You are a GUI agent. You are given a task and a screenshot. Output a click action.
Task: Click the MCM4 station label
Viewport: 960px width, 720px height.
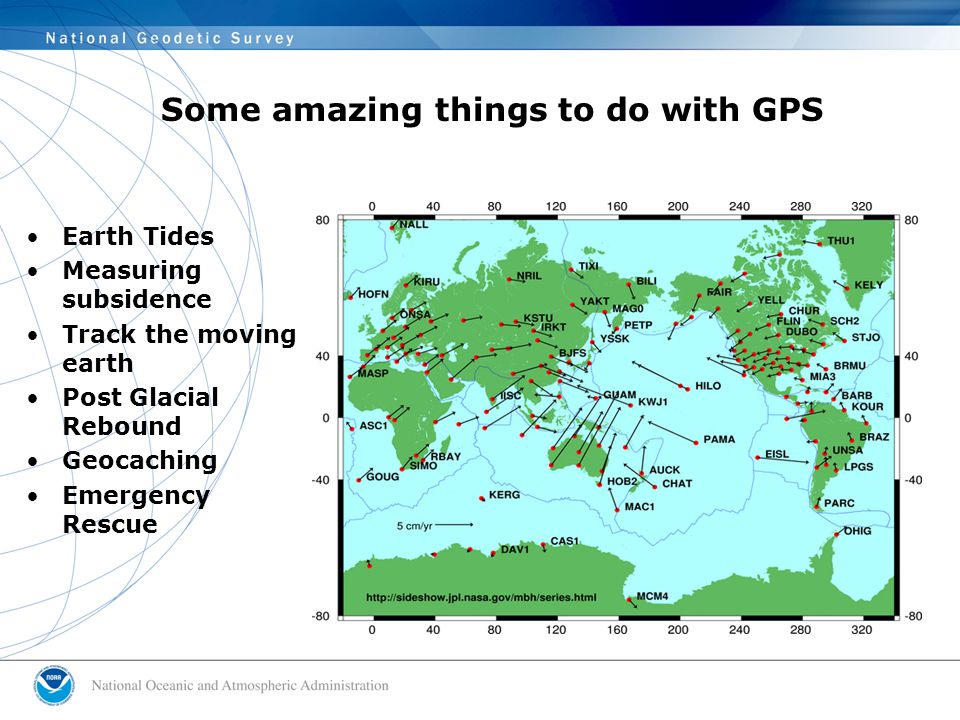[x=652, y=596]
